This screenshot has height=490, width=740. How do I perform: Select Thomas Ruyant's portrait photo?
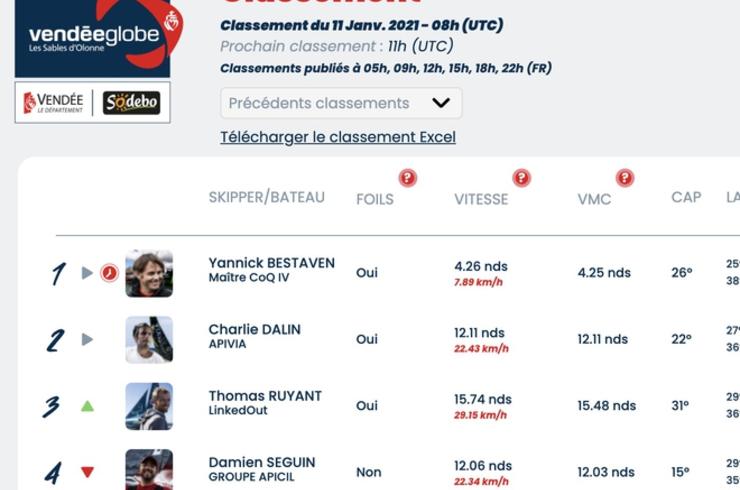tap(149, 406)
